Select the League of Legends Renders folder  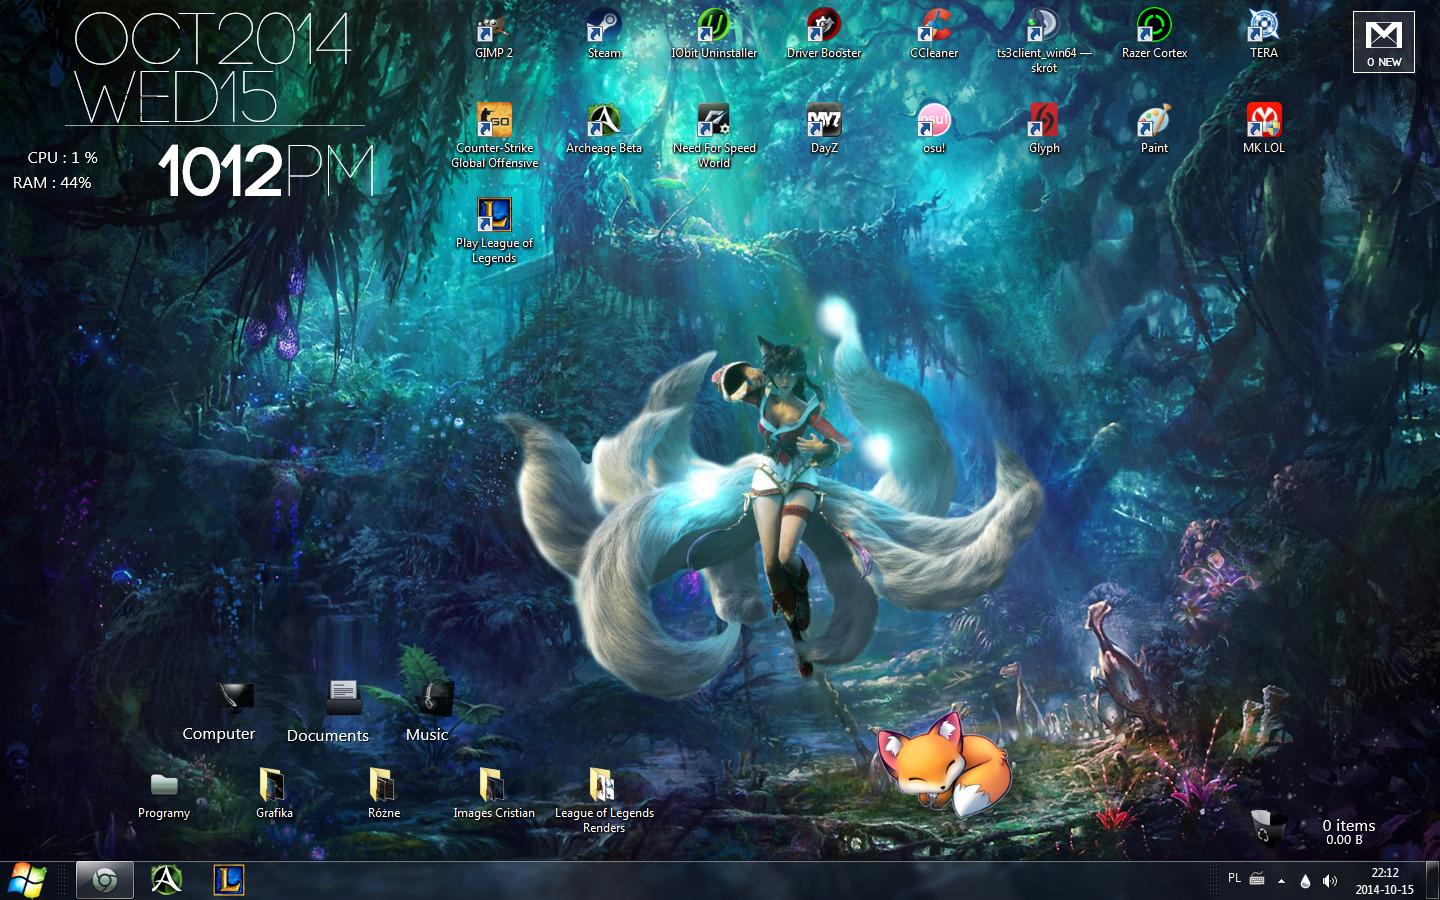tap(604, 801)
